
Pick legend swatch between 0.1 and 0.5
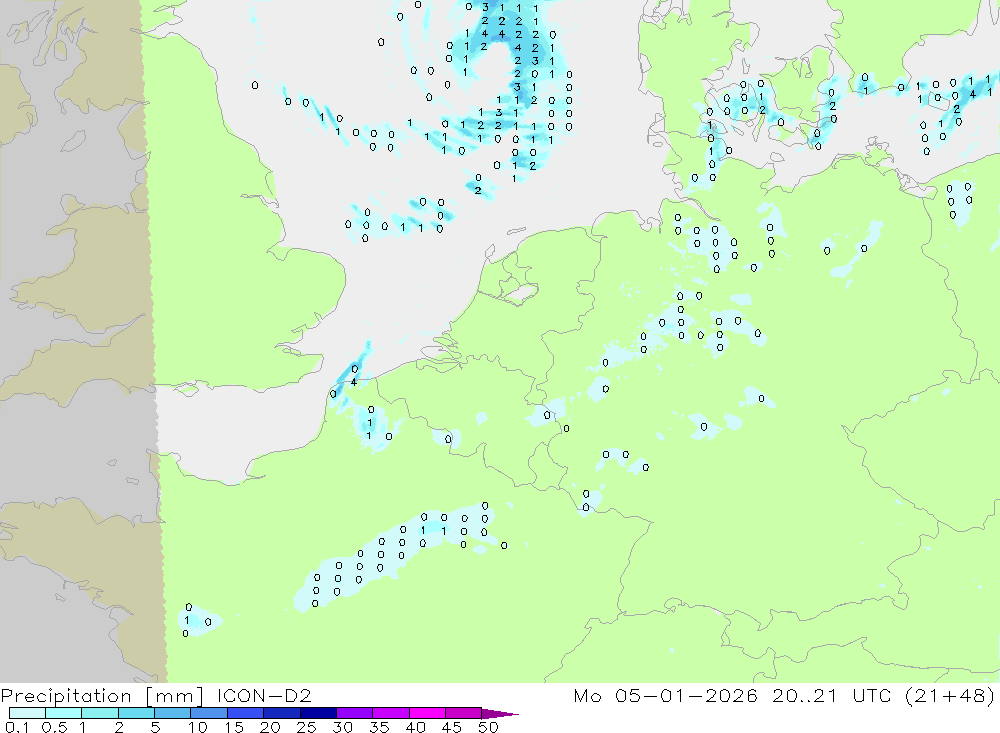pos(27,713)
